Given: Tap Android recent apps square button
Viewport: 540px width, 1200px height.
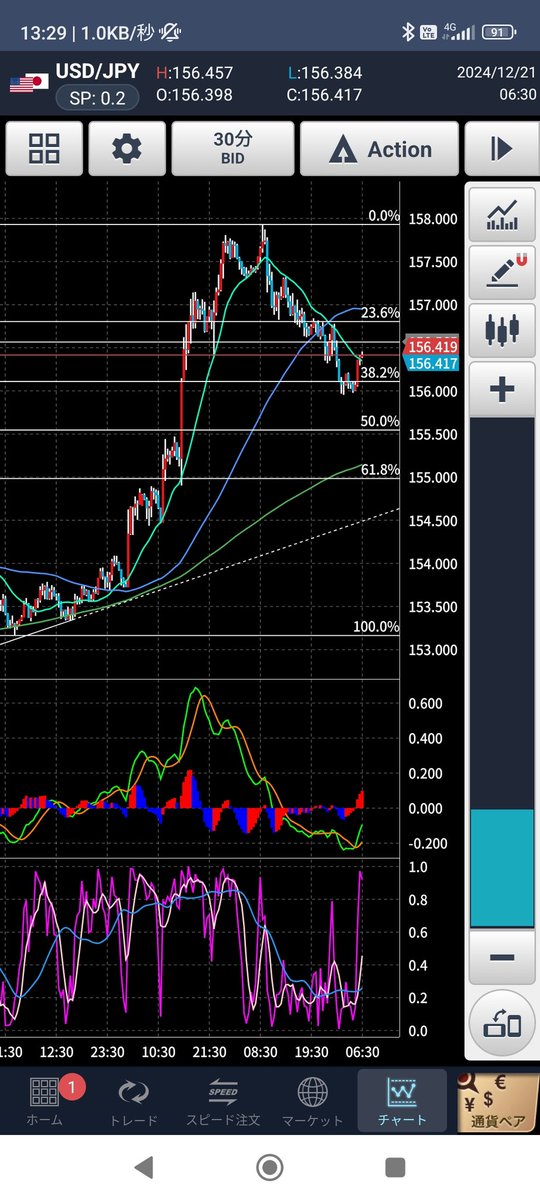Looking at the screenshot, I should pos(395,1166).
